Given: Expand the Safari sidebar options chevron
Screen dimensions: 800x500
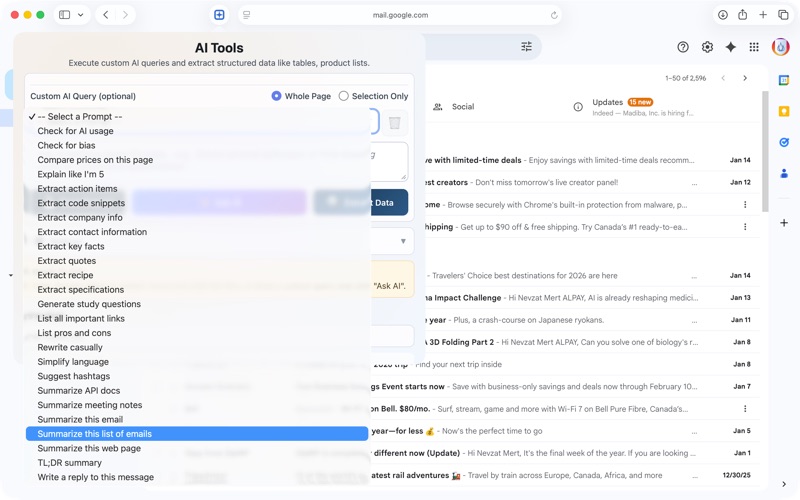Looking at the screenshot, I should click(81, 15).
